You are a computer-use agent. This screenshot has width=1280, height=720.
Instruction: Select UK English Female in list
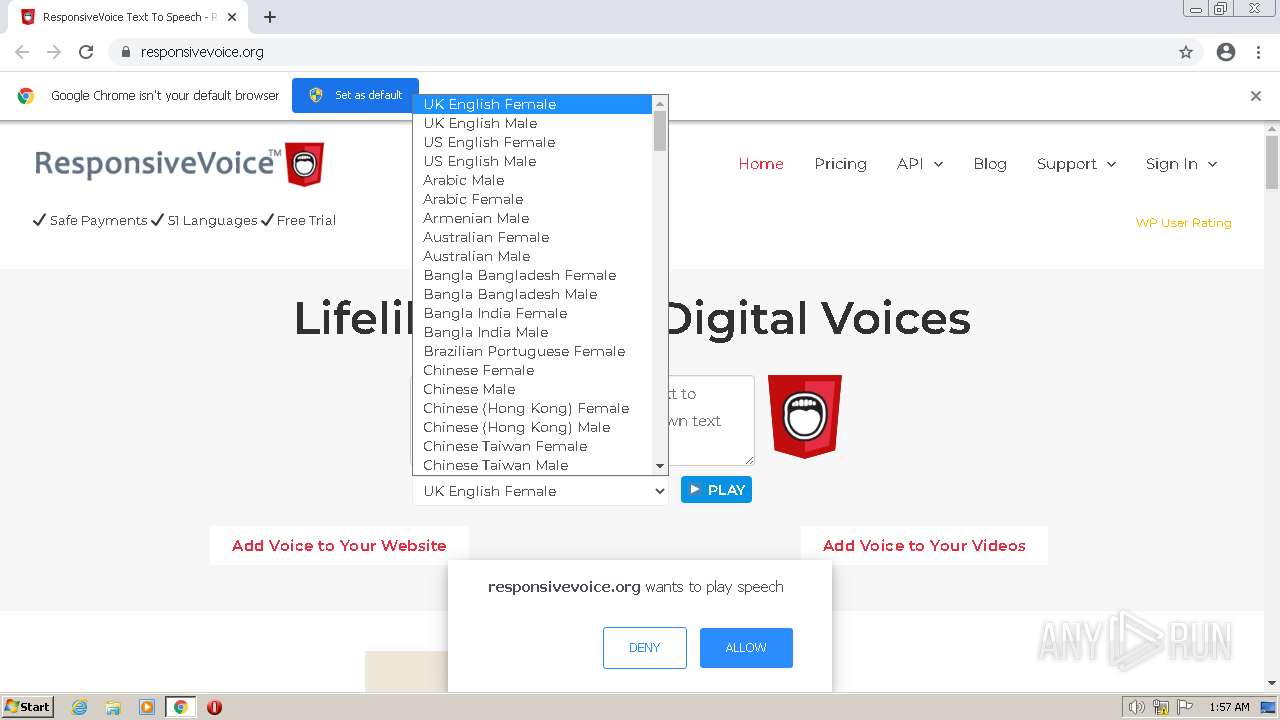click(x=532, y=104)
